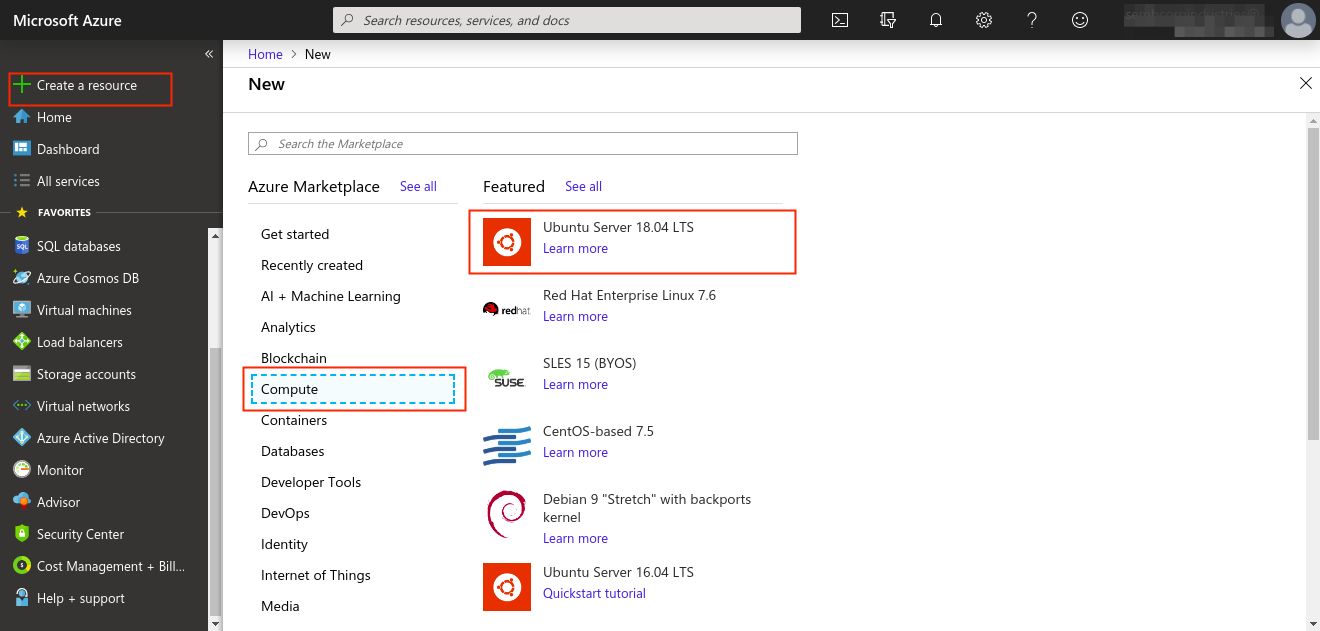Image resolution: width=1320 pixels, height=631 pixels.
Task: Select the DevOps category
Action: coord(285,513)
